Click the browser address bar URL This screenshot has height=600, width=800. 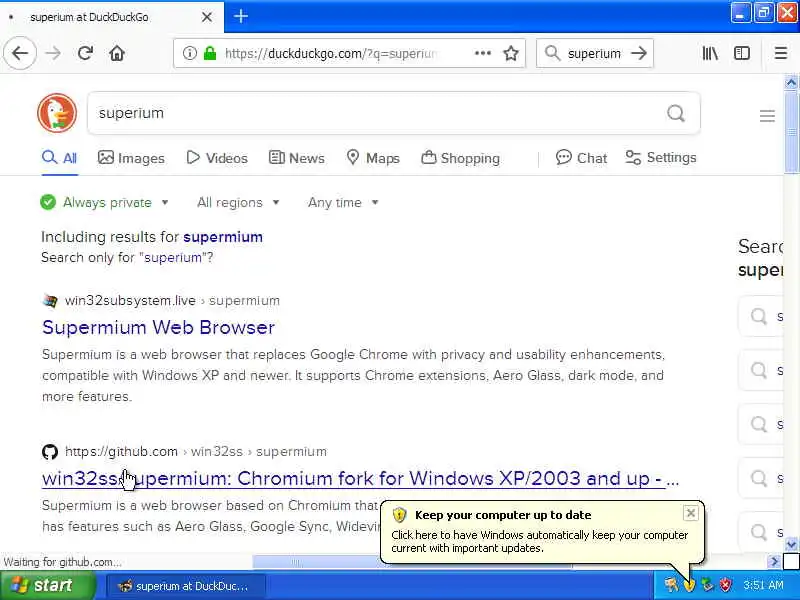332,53
